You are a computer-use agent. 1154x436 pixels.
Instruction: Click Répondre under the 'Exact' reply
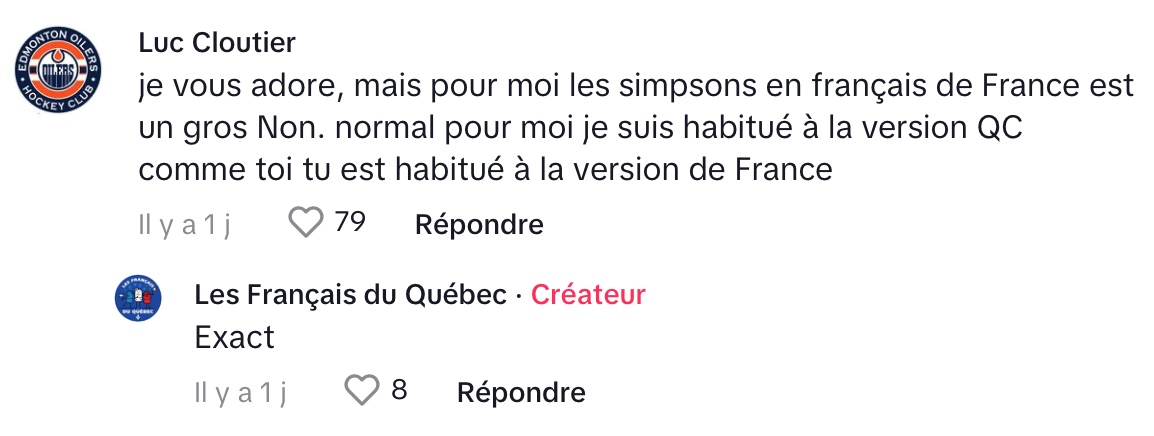click(x=521, y=392)
